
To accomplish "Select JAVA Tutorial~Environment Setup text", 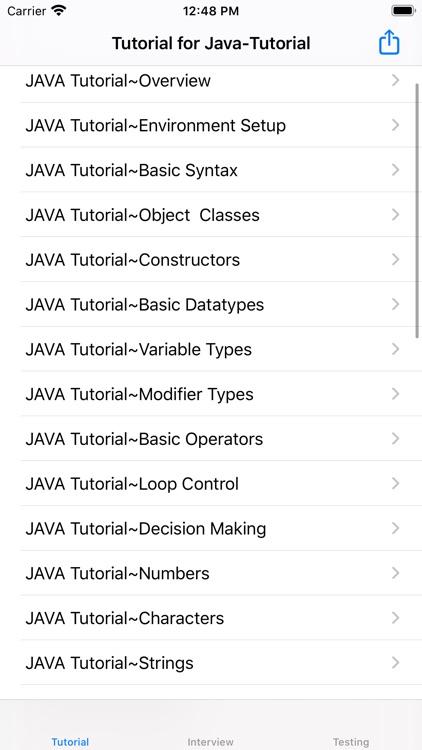I will (155, 125).
